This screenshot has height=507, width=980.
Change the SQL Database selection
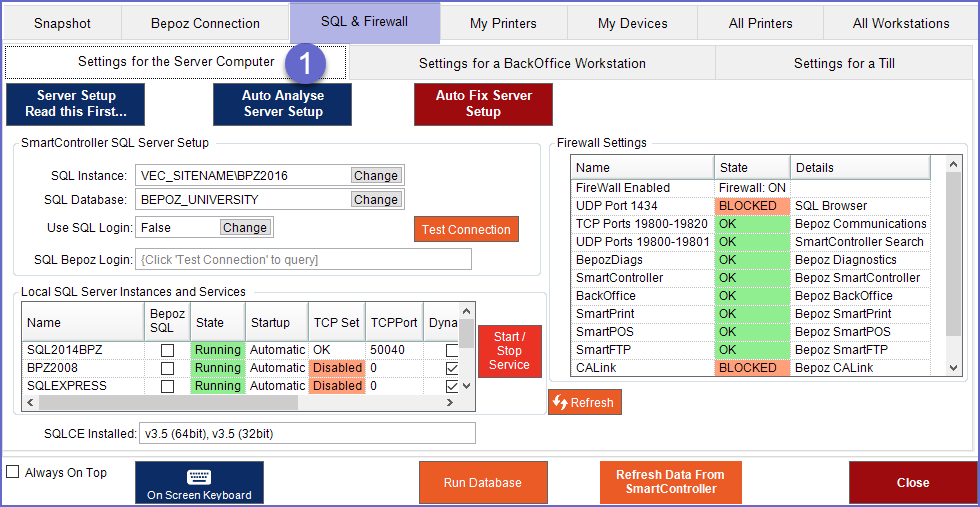point(376,200)
